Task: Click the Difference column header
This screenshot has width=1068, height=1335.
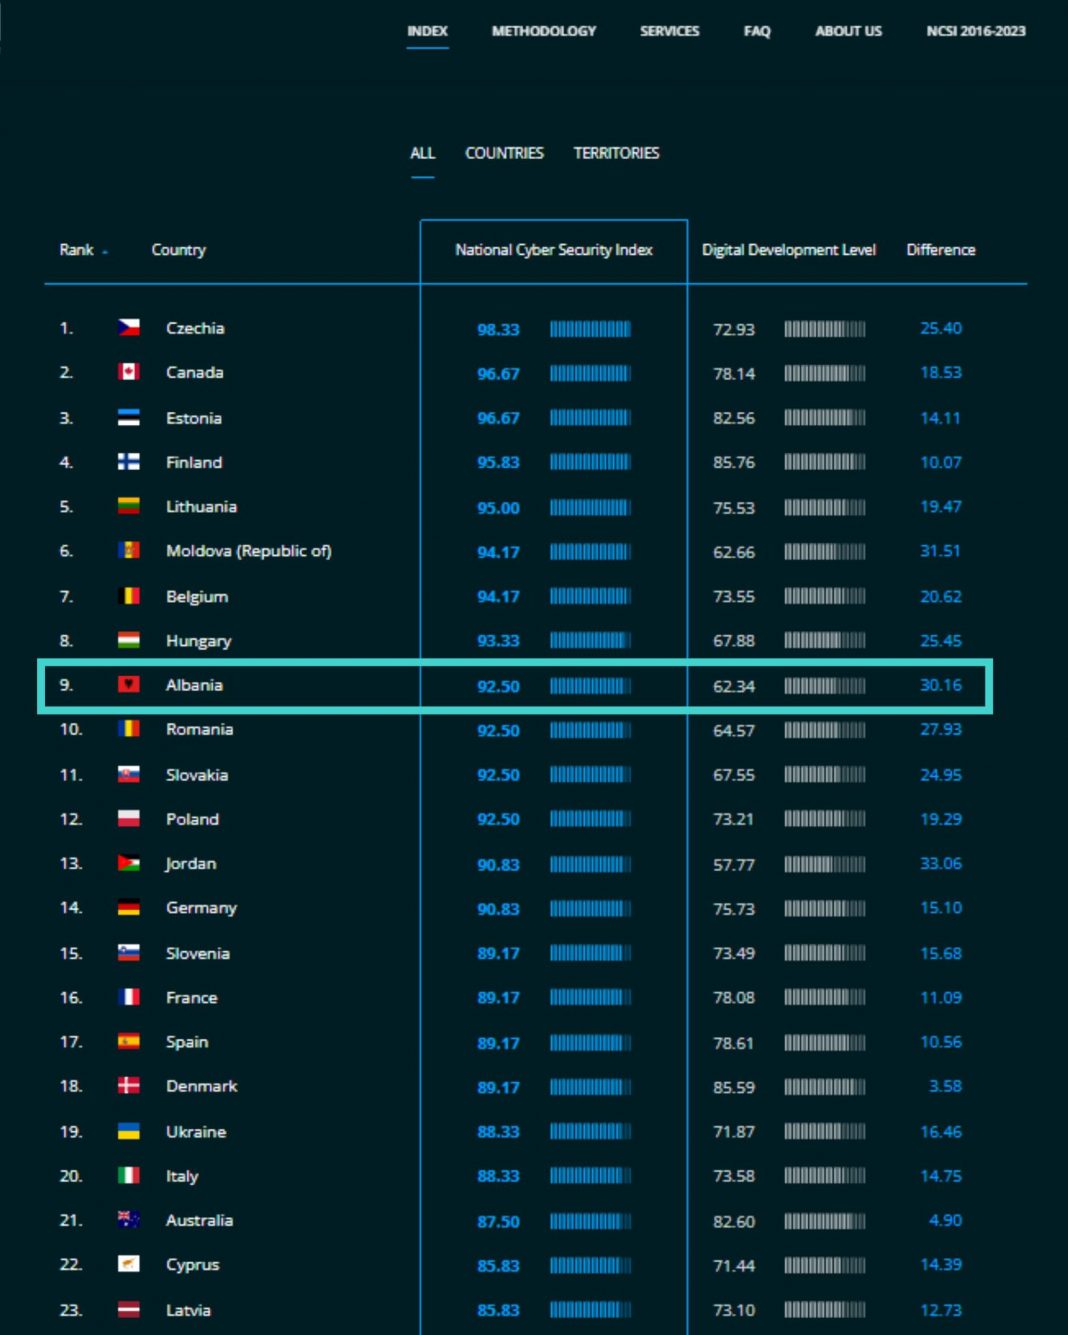Action: pyautogui.click(x=940, y=250)
